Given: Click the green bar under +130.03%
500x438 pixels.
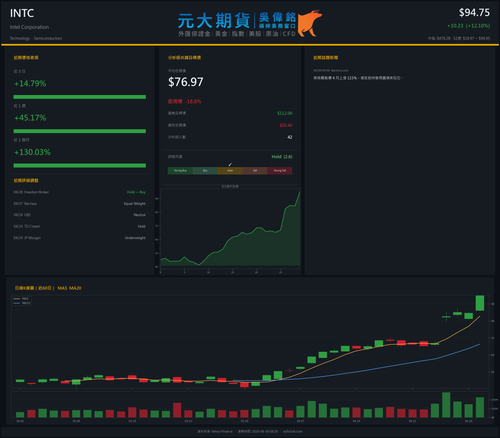Looking at the screenshot, I should pos(80,166).
